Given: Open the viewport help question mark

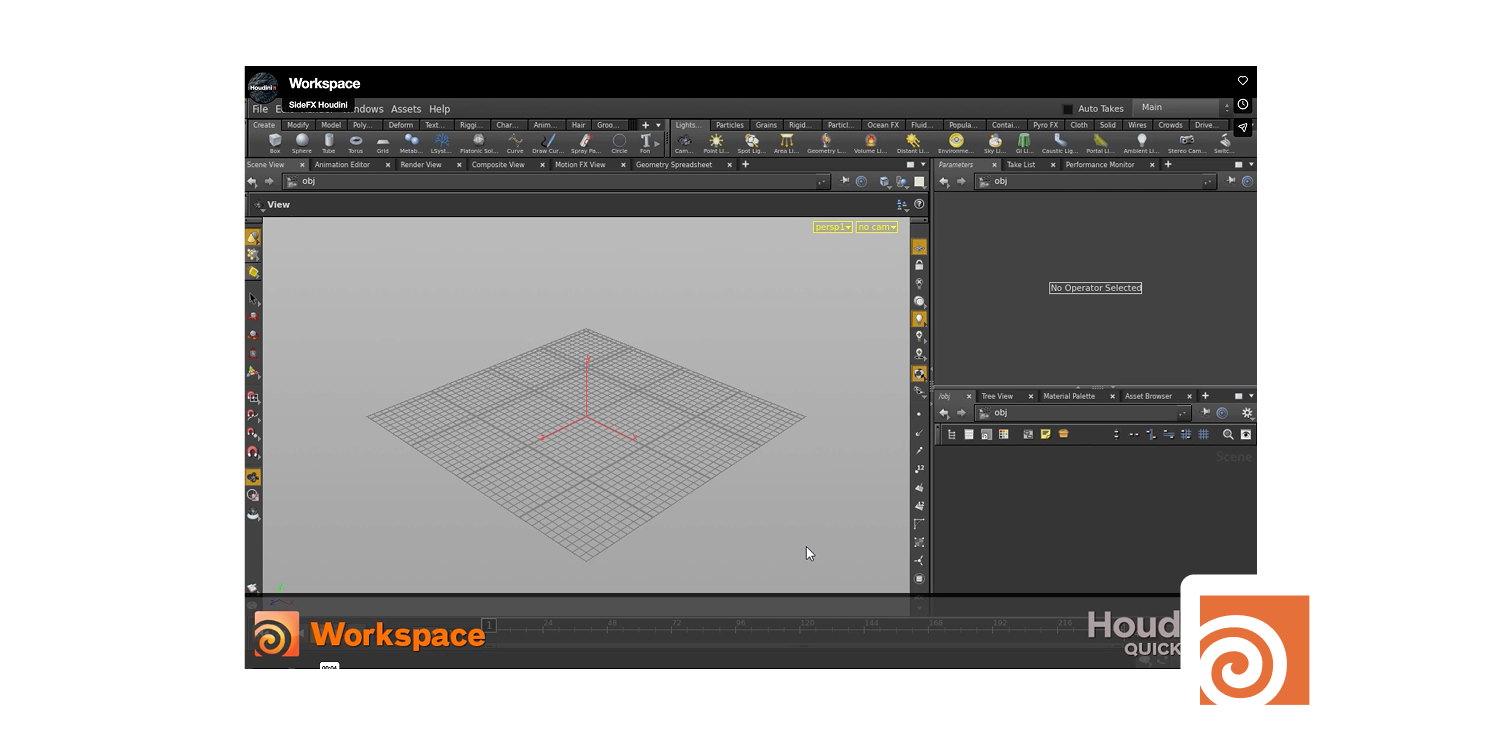Looking at the screenshot, I should tap(919, 204).
